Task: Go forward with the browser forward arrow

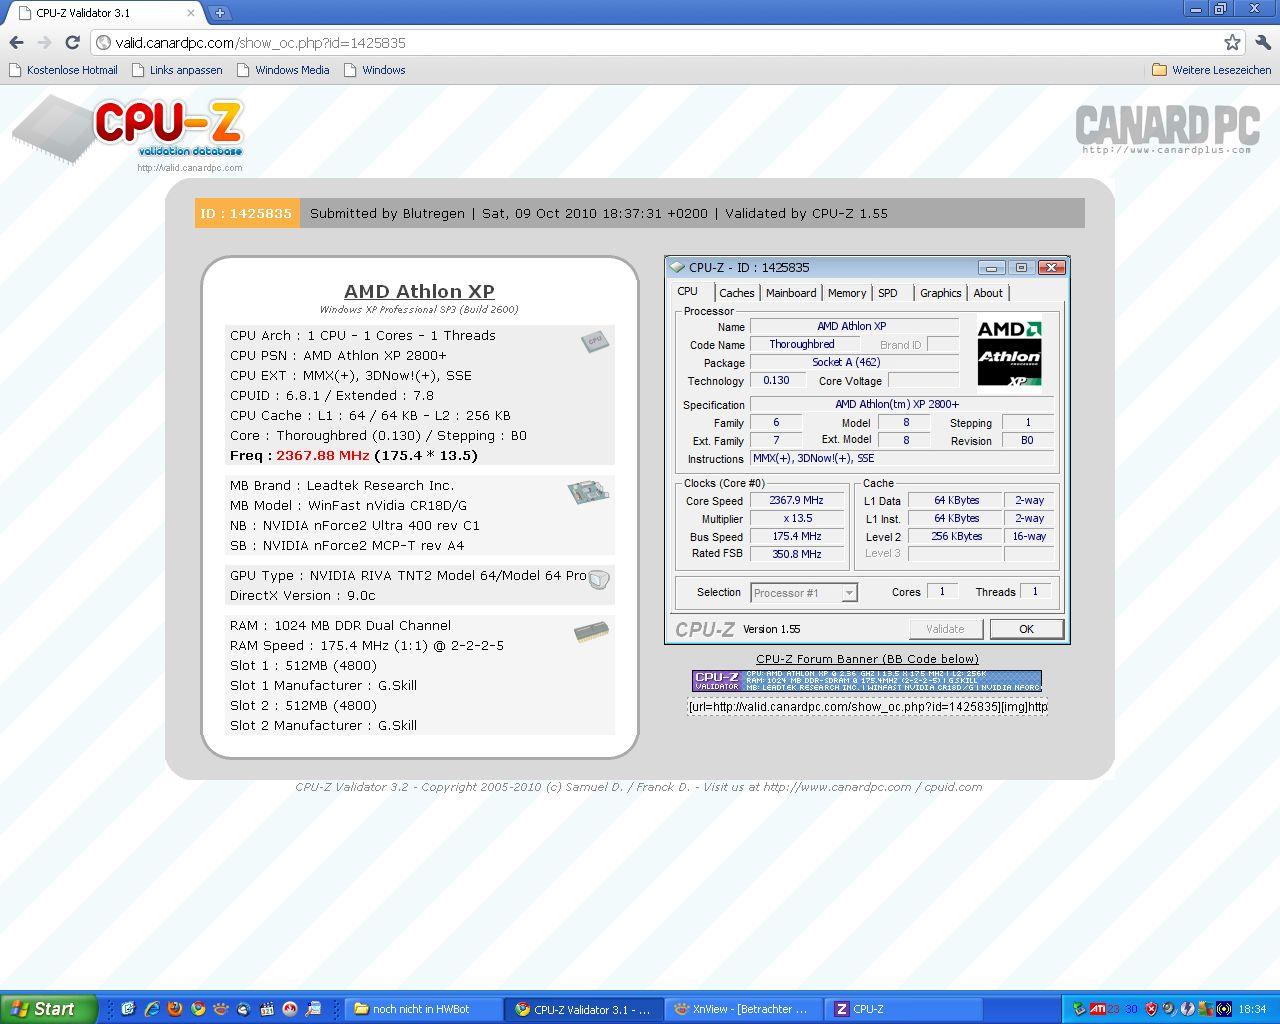Action: [44, 42]
